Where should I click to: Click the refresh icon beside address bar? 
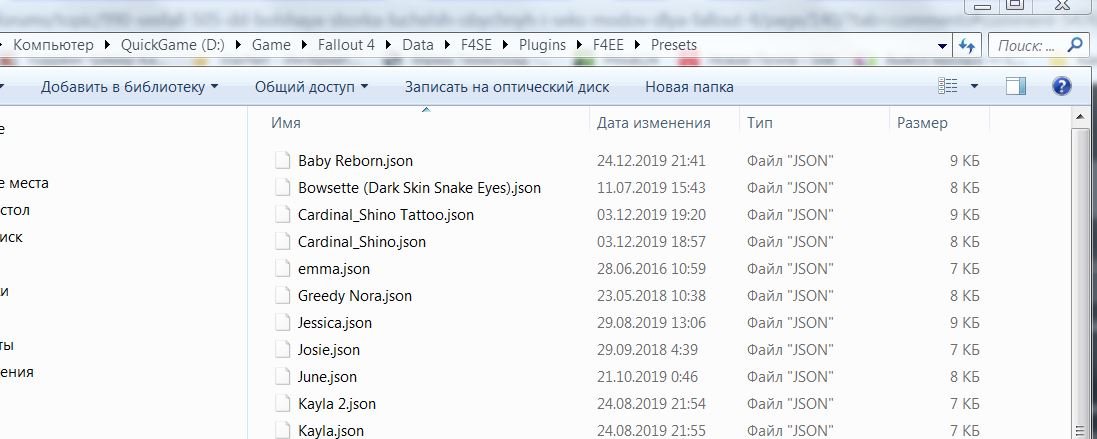click(x=967, y=46)
